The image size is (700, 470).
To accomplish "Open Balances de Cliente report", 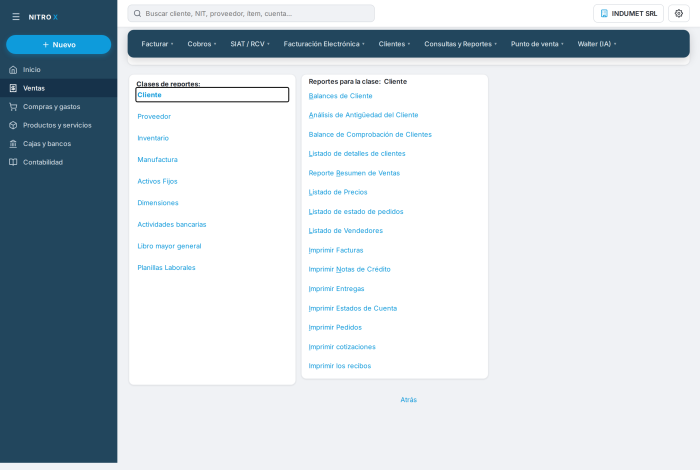I will tap(341, 96).
